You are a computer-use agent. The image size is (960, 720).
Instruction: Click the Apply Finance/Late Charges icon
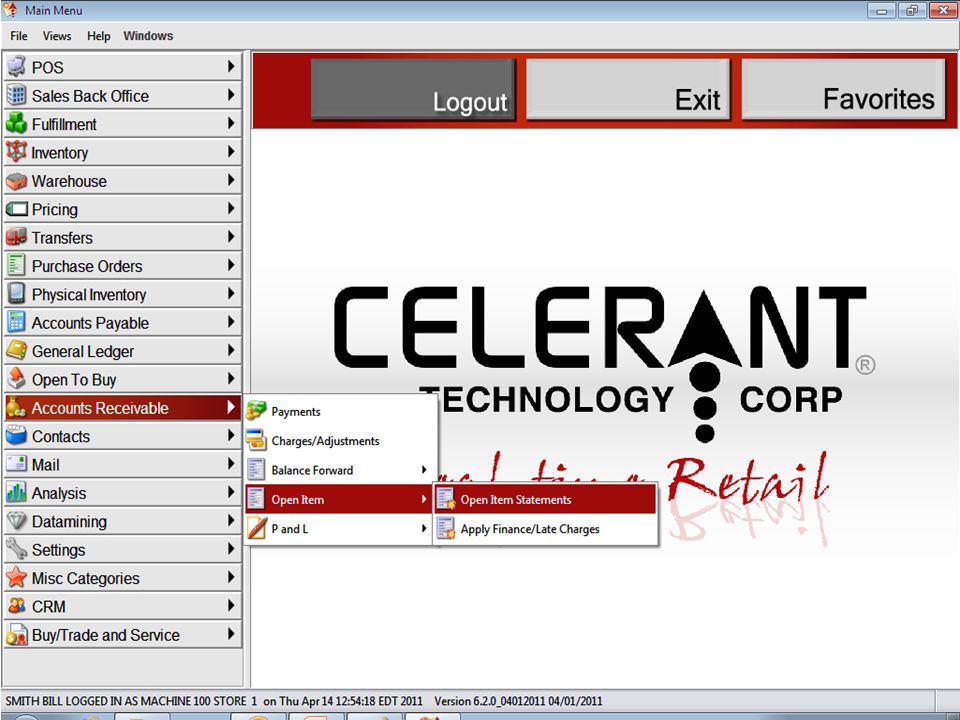446,528
